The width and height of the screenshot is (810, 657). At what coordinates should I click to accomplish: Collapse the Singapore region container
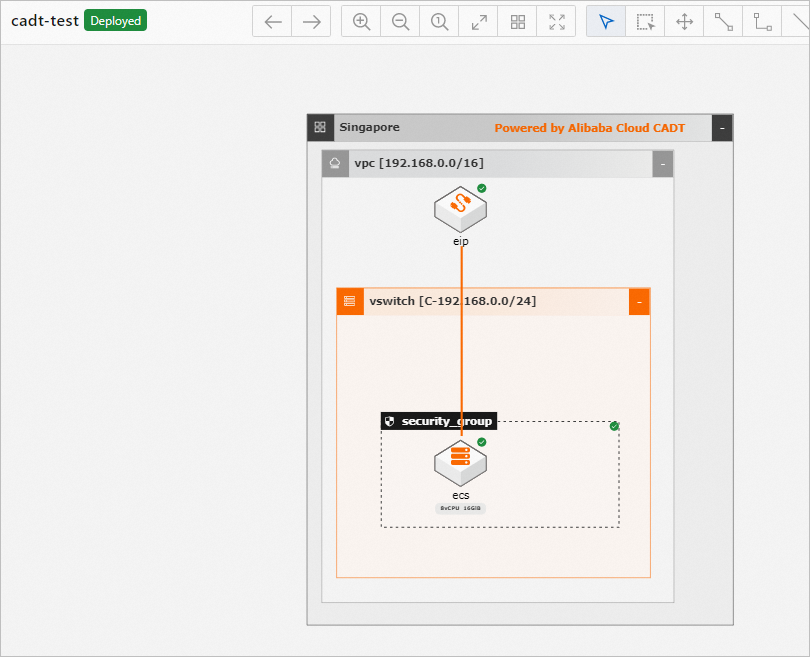point(722,128)
